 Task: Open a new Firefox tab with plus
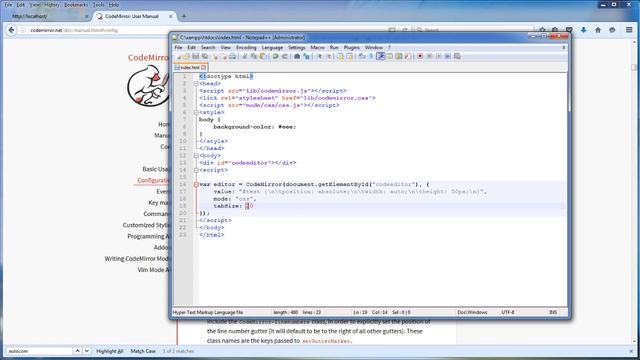[184, 16]
